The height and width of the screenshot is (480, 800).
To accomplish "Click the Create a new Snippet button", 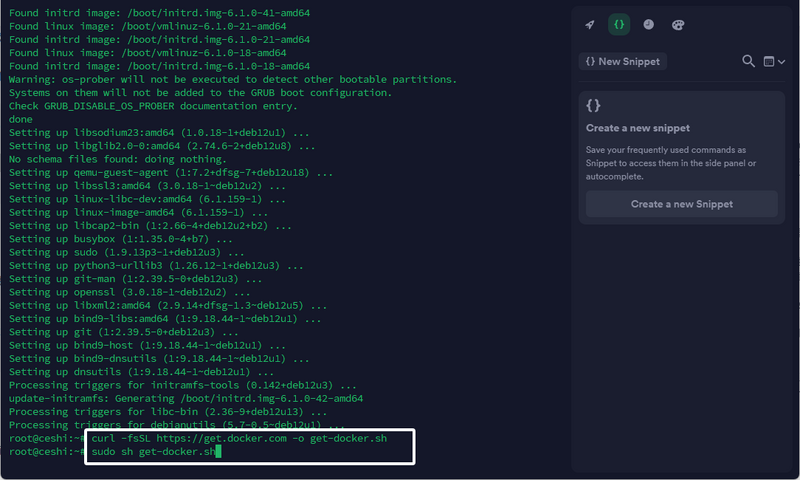I will pyautogui.click(x=681, y=204).
